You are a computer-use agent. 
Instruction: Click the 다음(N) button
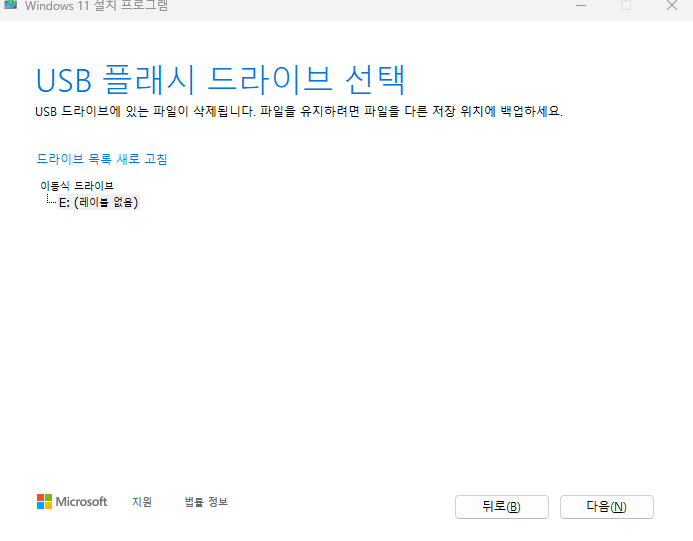[606, 507]
